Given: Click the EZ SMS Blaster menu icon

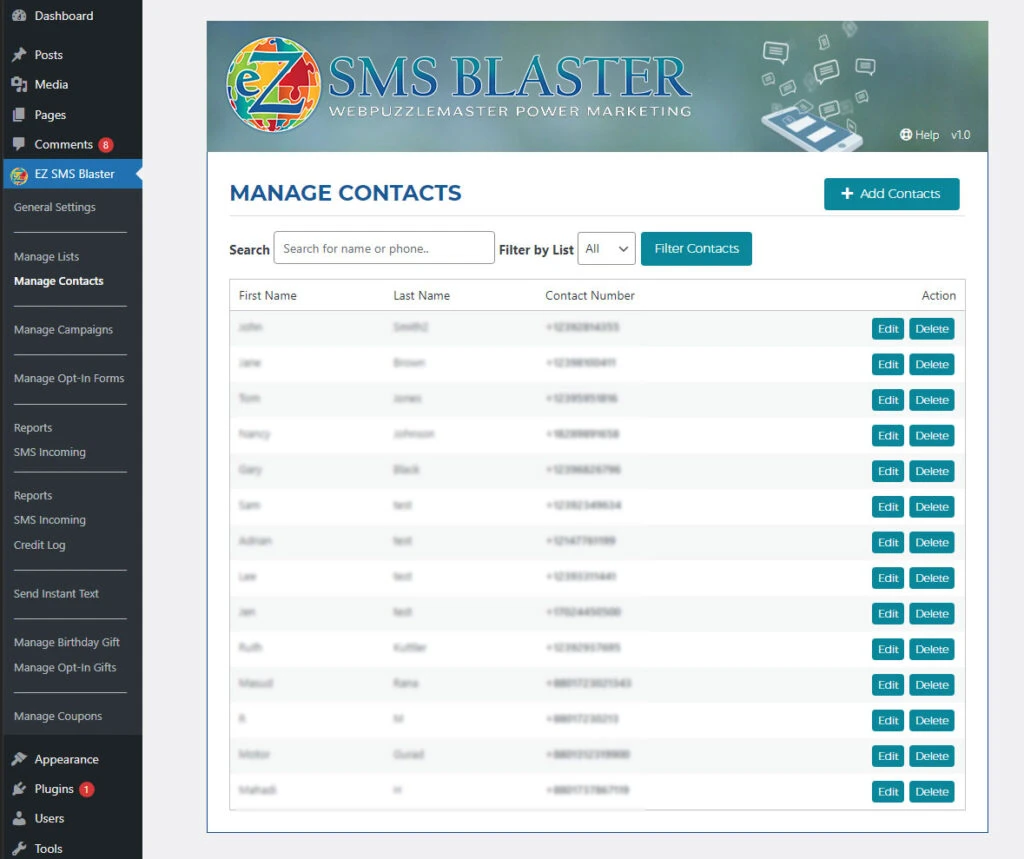Looking at the screenshot, I should coord(19,174).
